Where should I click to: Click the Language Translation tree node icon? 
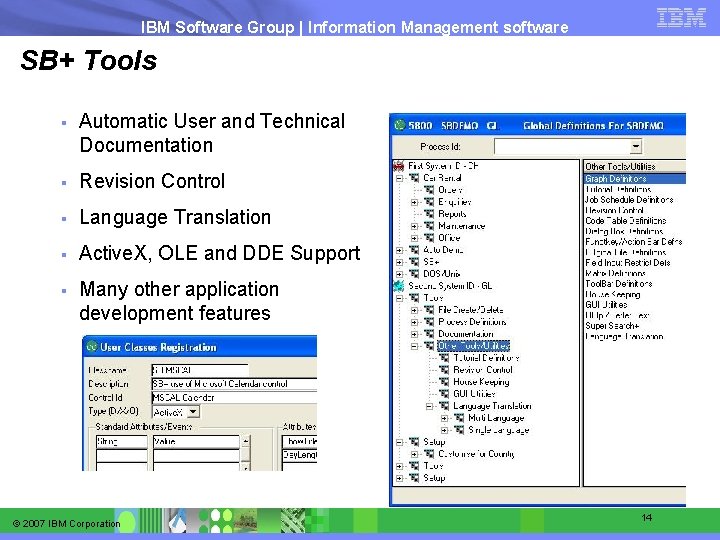click(x=444, y=405)
